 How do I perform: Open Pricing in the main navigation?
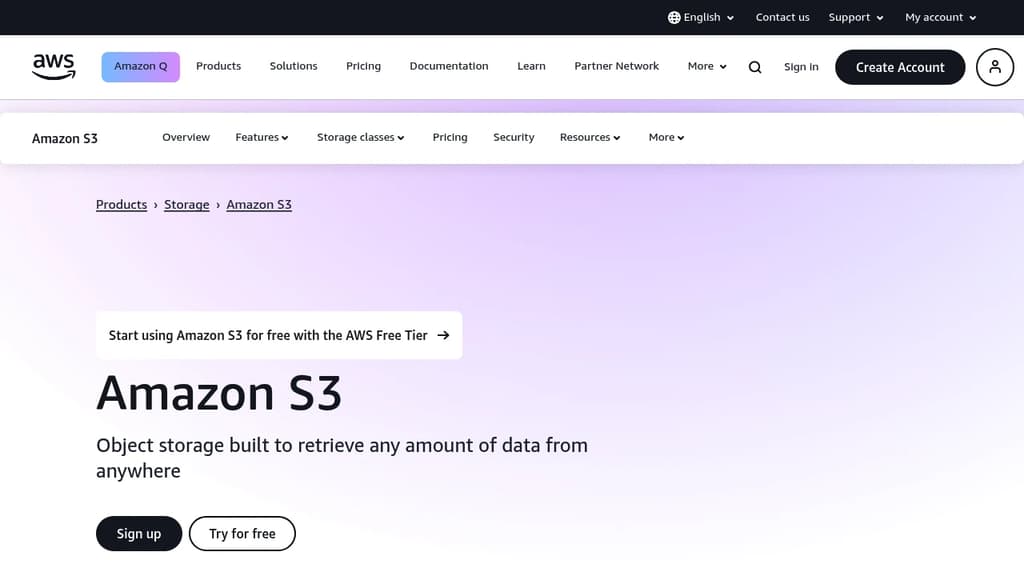coord(363,67)
